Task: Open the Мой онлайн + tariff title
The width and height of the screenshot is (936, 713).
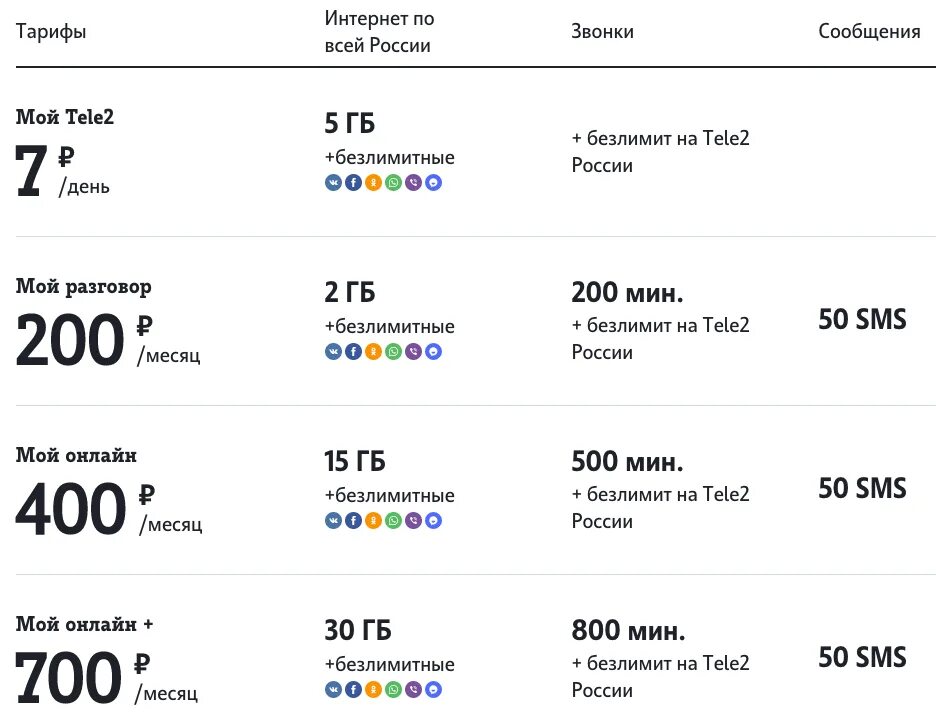Action: pos(85,625)
